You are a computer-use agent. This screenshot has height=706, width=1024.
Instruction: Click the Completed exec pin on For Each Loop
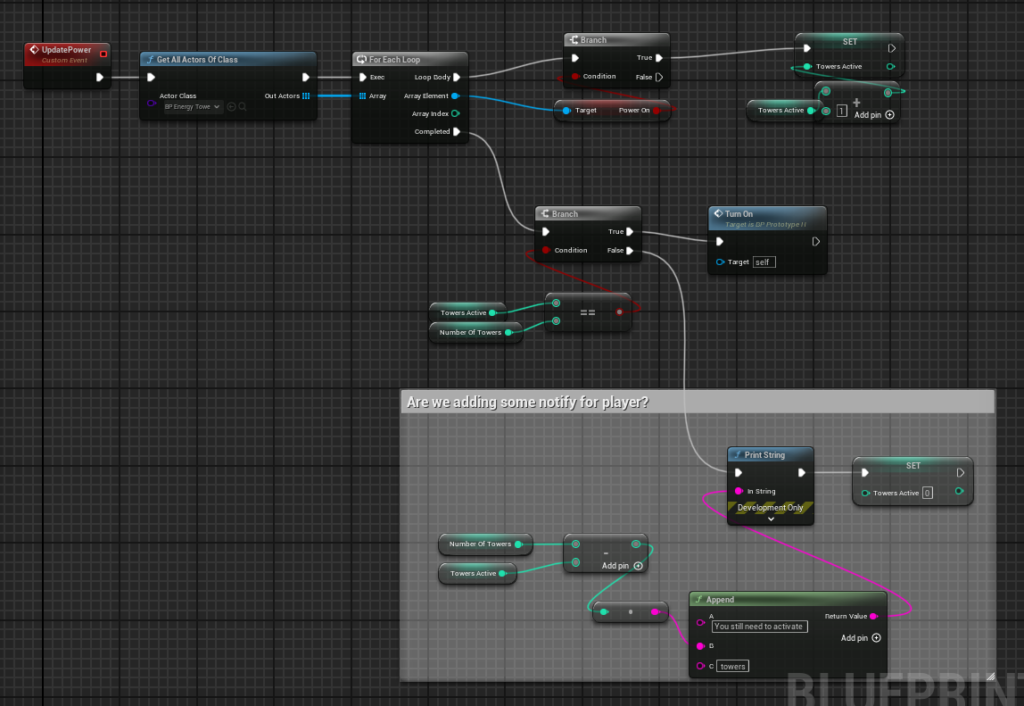pos(457,131)
